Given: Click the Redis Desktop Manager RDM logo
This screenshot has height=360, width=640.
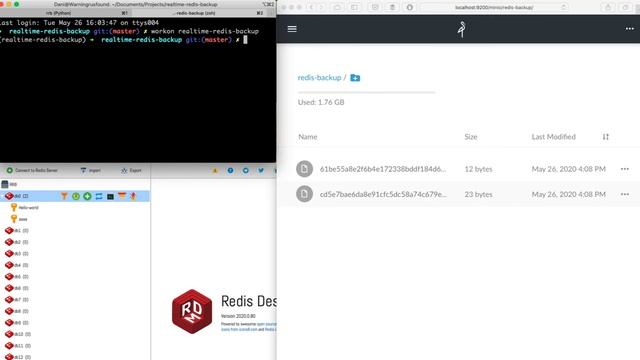Looking at the screenshot, I should 192,311.
